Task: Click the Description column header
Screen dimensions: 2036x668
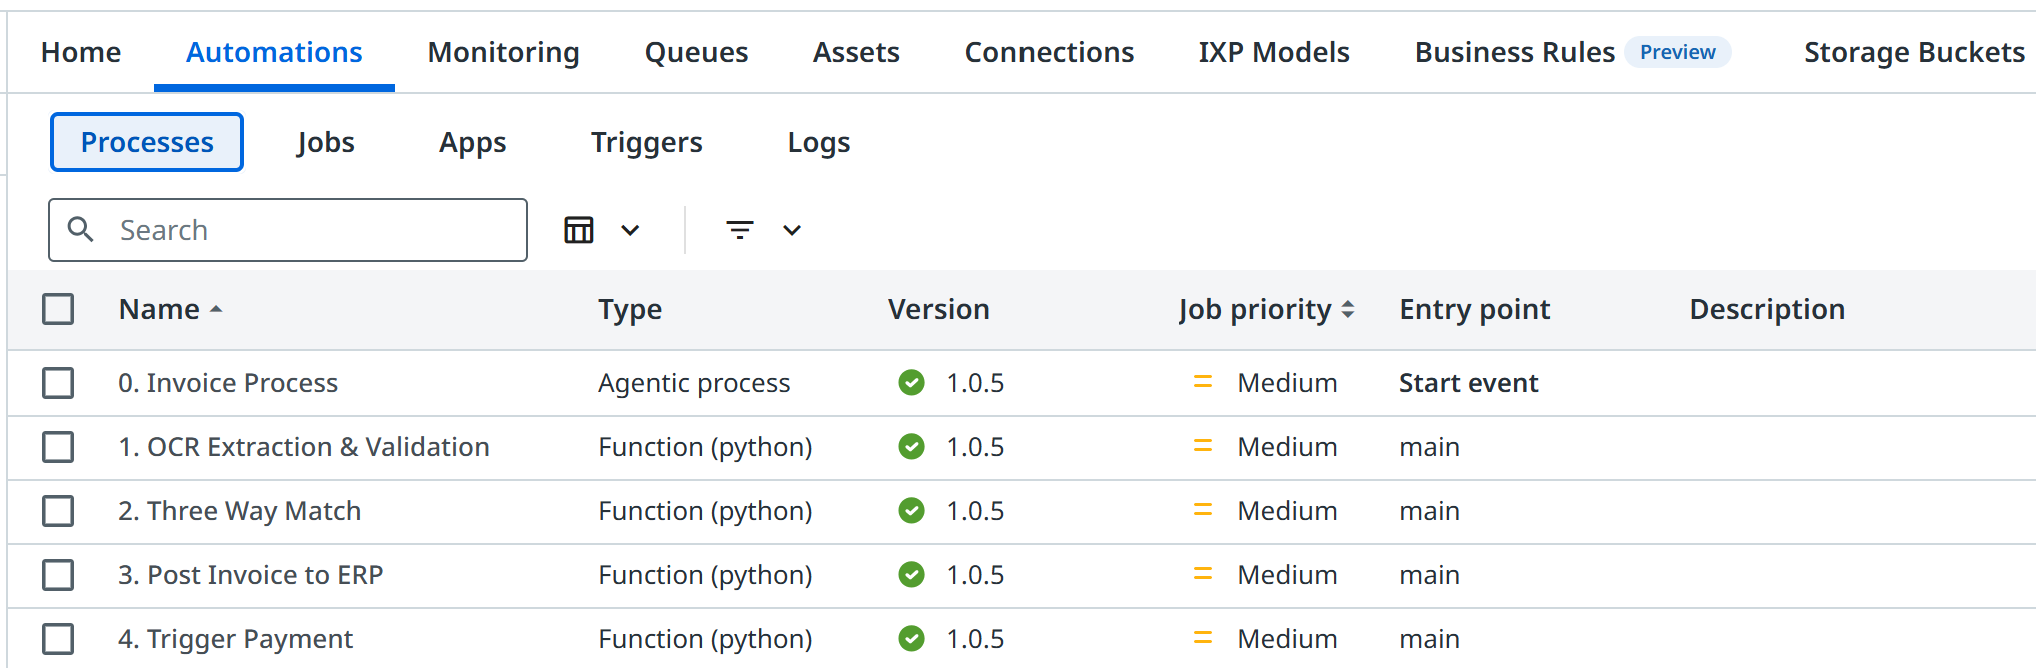Action: coord(1767,310)
